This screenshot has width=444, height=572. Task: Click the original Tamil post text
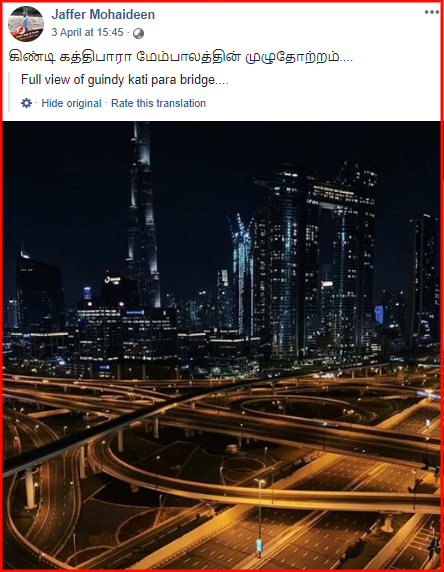coord(181,57)
